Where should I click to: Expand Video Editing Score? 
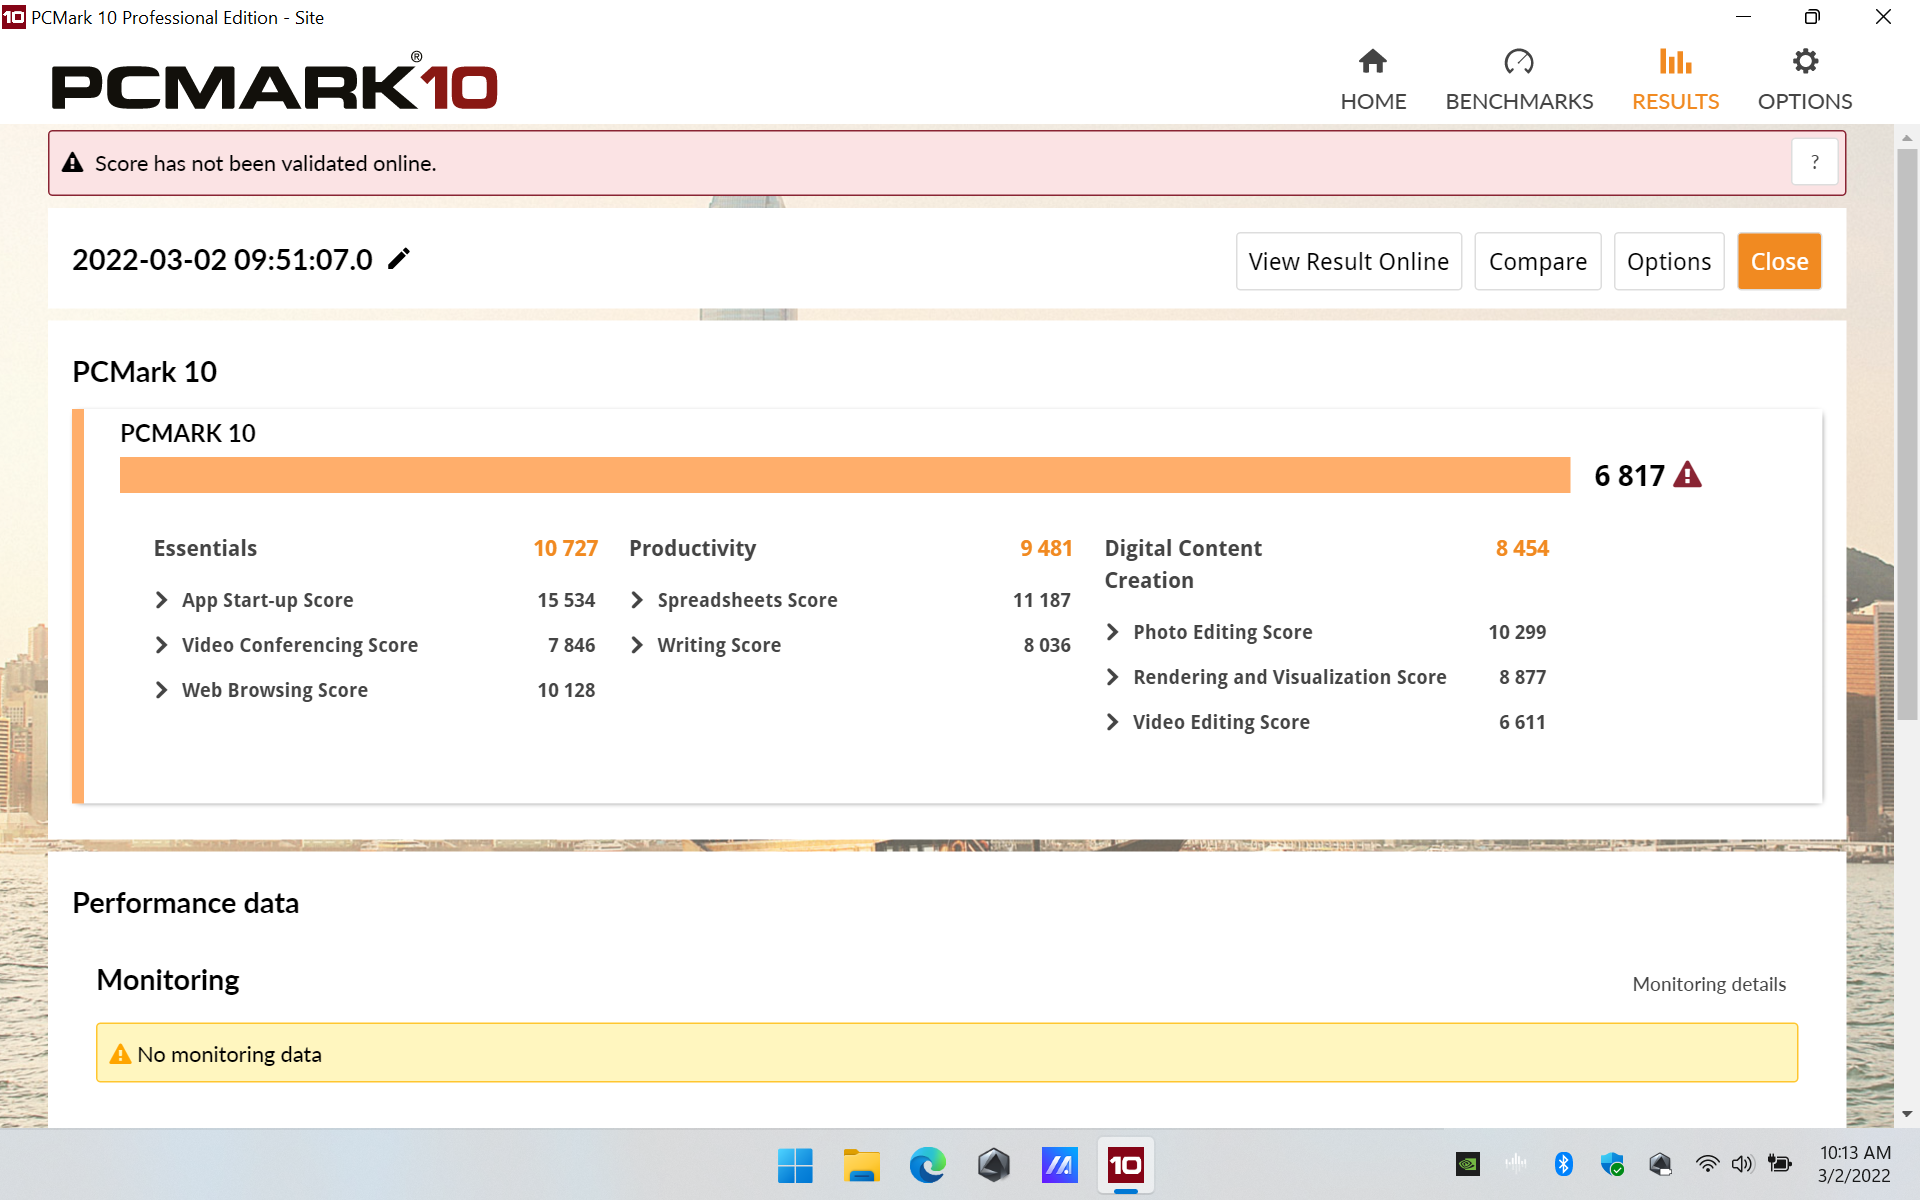pyautogui.click(x=1112, y=722)
